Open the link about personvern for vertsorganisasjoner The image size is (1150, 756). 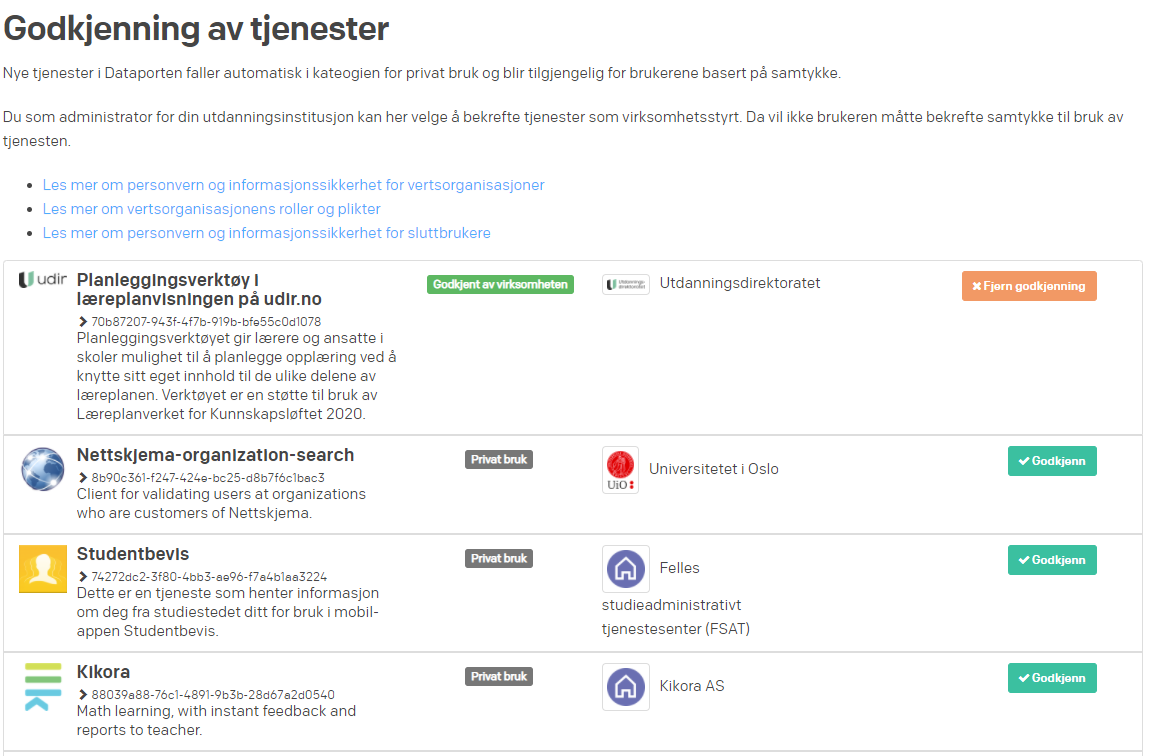pyautogui.click(x=293, y=185)
